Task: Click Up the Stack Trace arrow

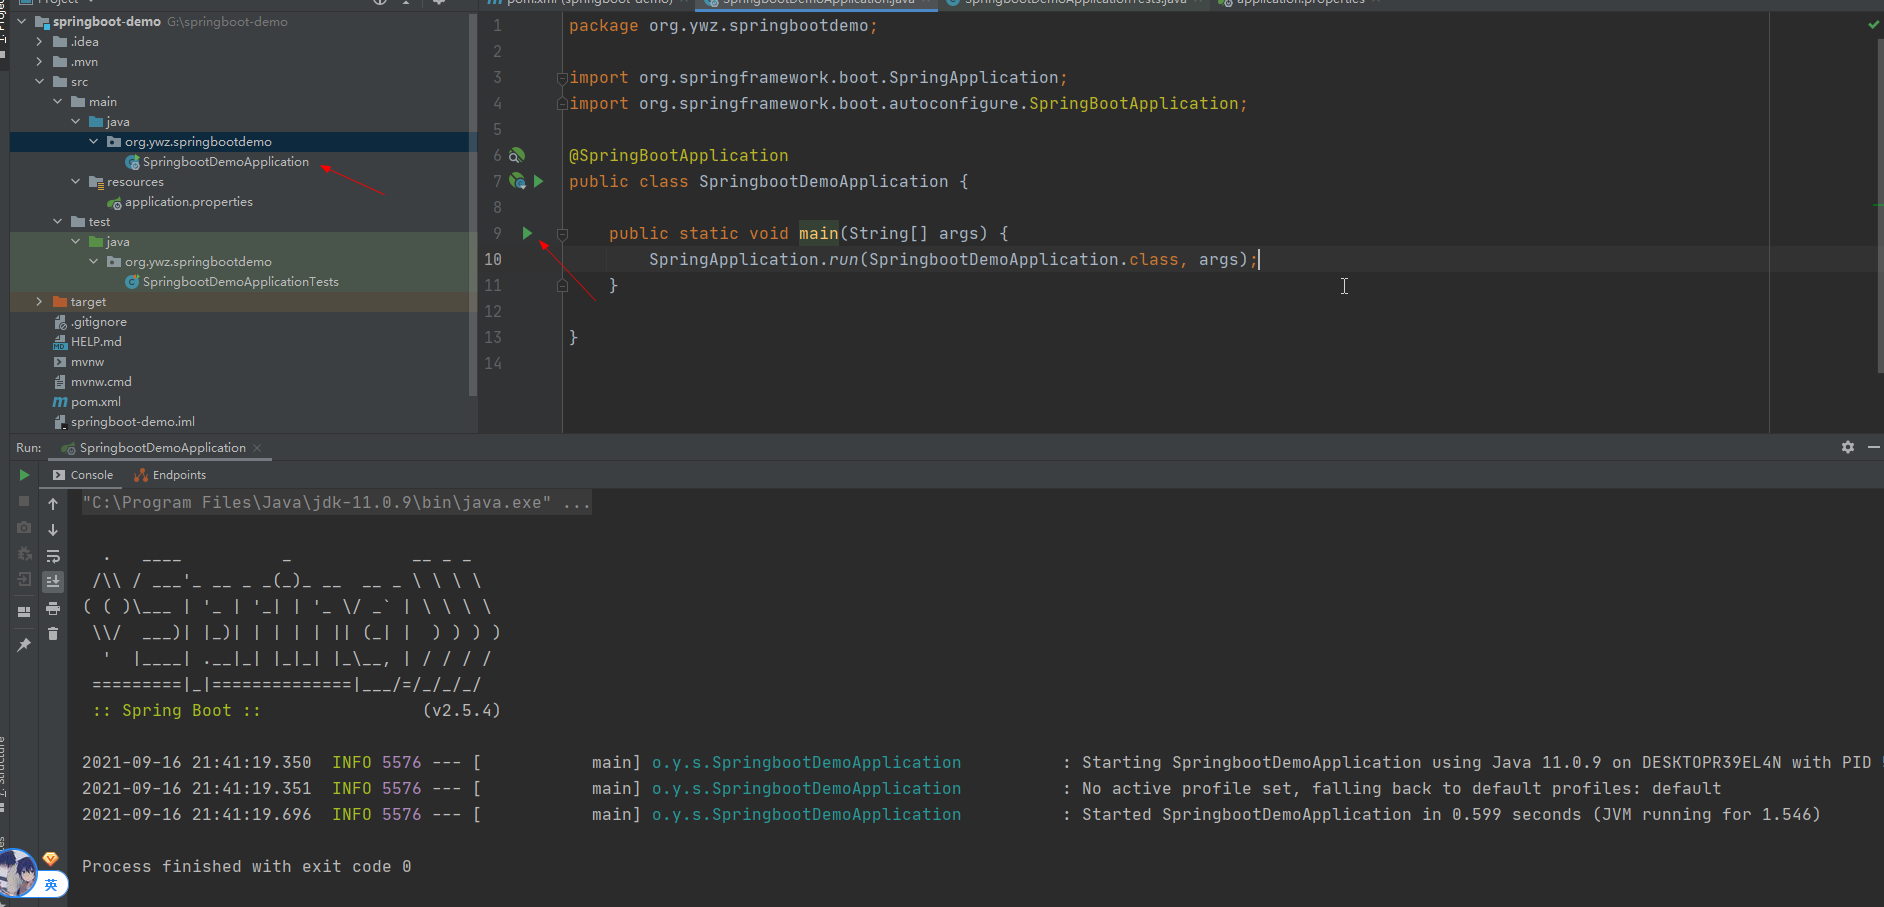Action: 53,504
